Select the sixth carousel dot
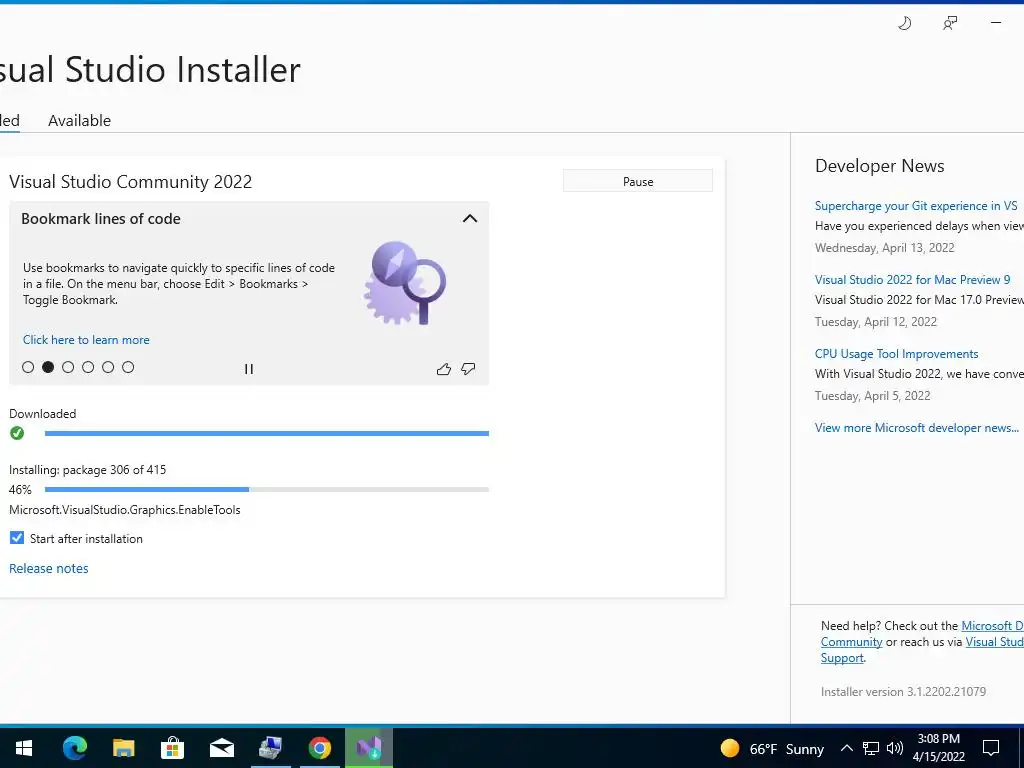Screen dimensions: 1024x768 click(x=128, y=367)
